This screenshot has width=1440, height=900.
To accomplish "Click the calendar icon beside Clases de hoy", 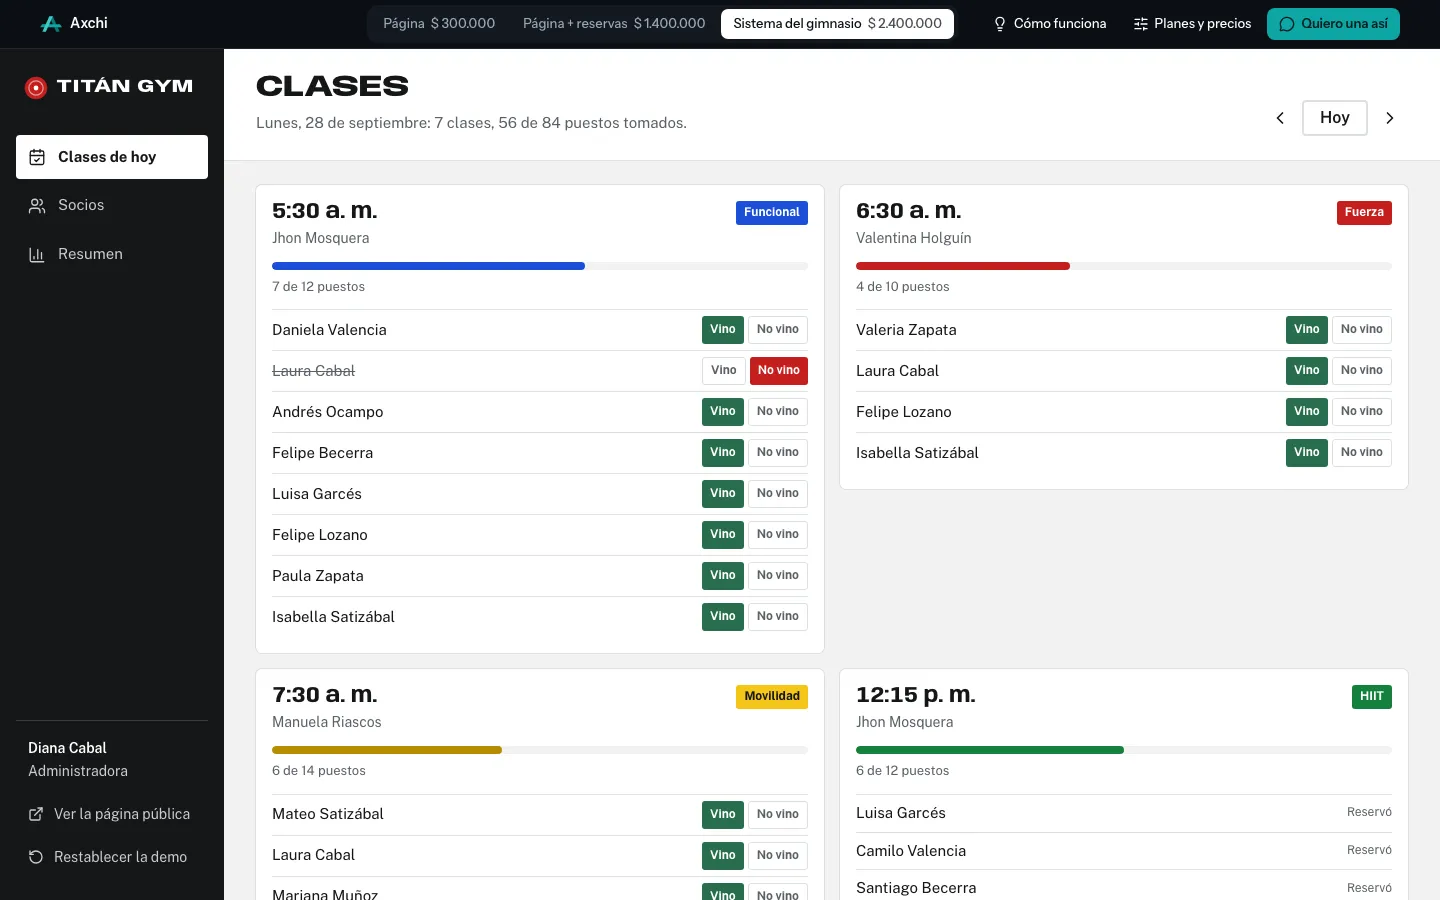I will 37,157.
